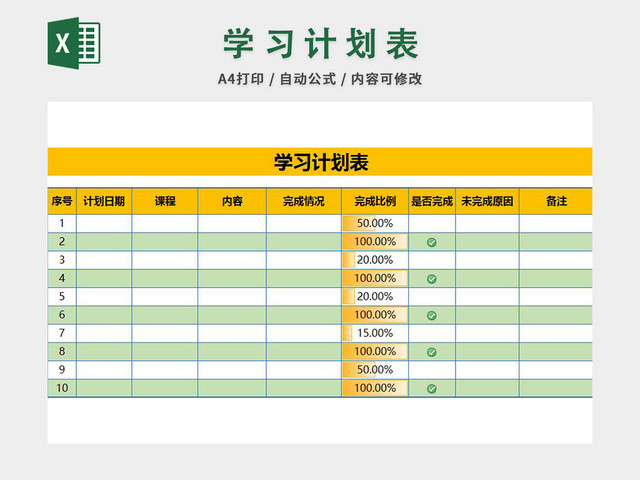Image resolution: width=640 pixels, height=480 pixels.
Task: Select sequence number 10 cell
Action: click(x=62, y=388)
